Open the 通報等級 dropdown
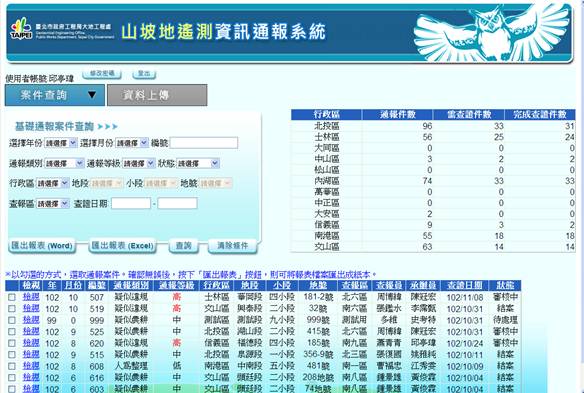Viewport: 584px width, 393px height. (x=139, y=163)
